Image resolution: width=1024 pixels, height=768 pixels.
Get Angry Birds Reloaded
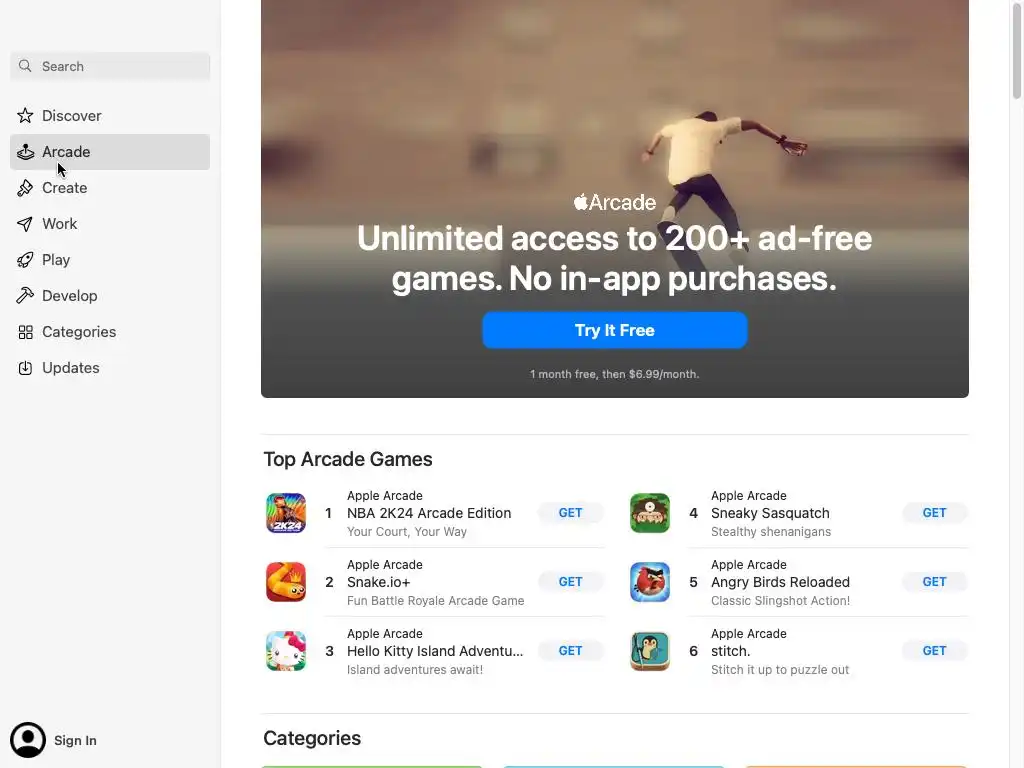click(x=935, y=582)
